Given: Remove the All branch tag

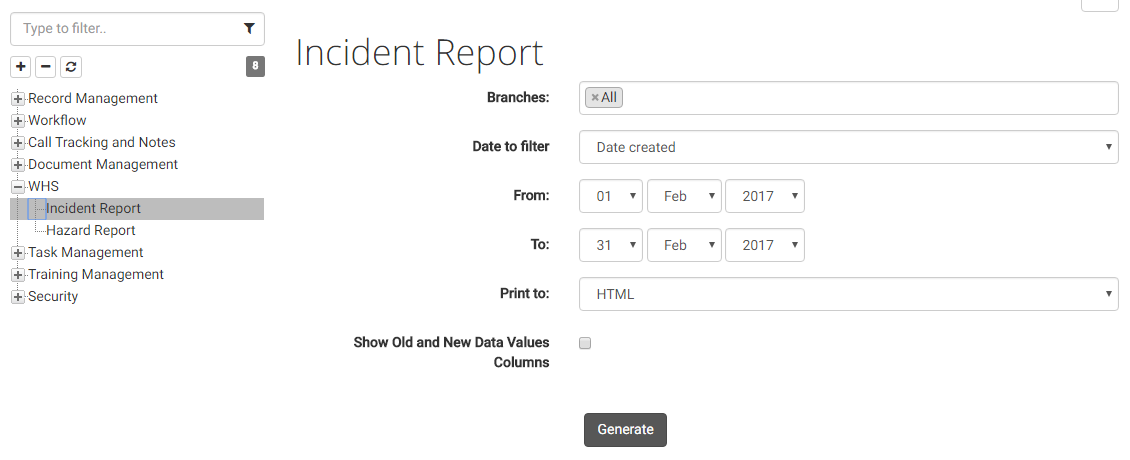Looking at the screenshot, I should tap(595, 97).
